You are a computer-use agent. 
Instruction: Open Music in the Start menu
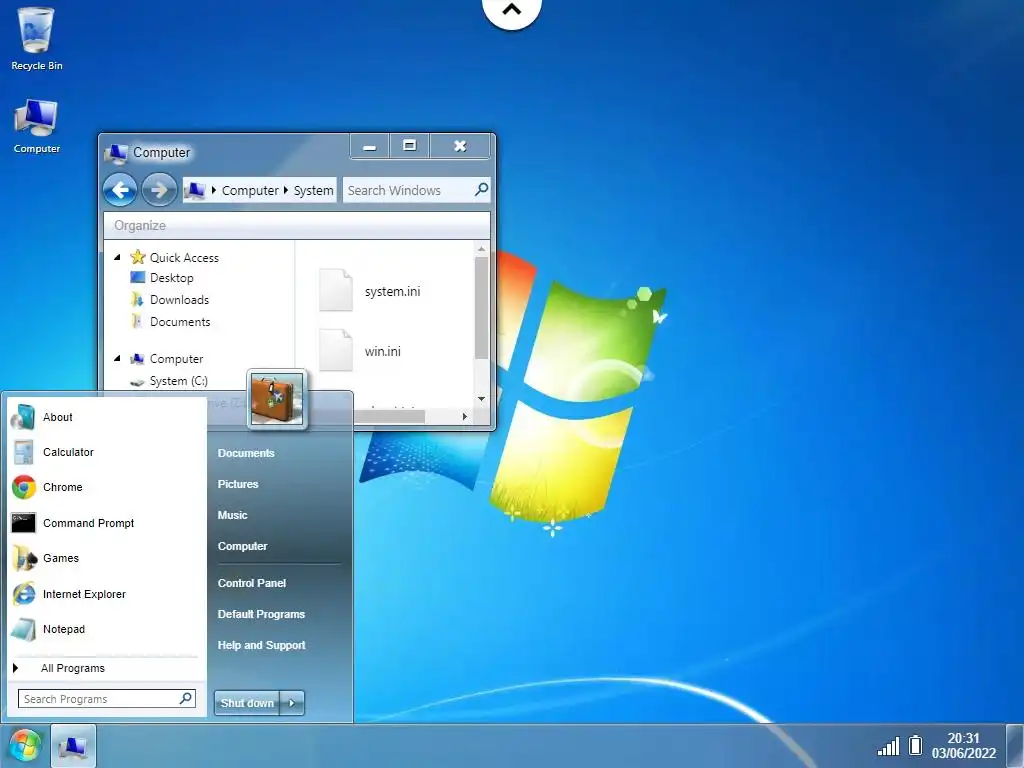point(232,515)
